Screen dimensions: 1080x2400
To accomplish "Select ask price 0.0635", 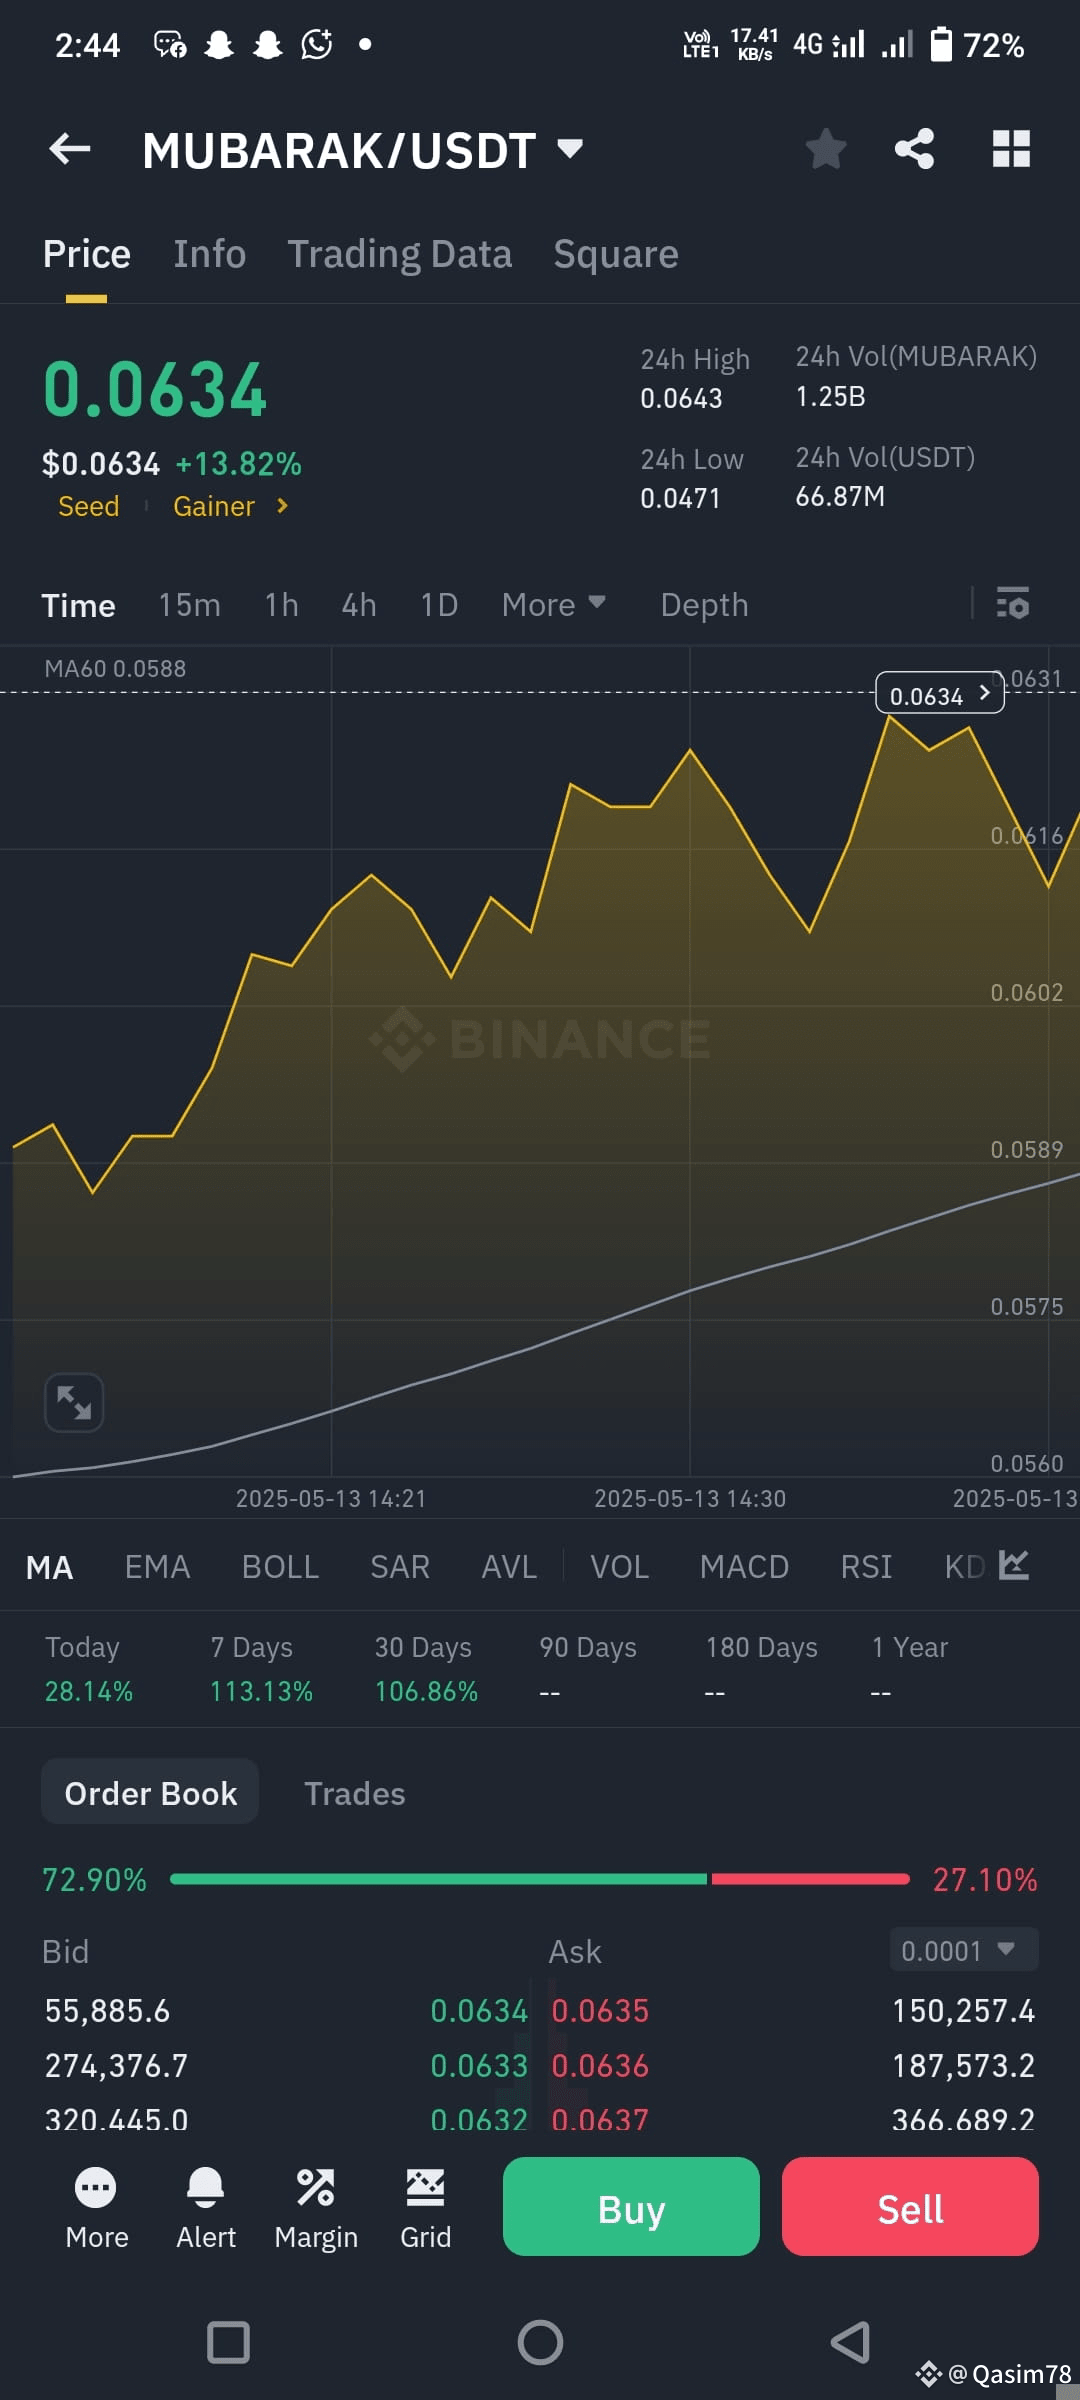I will 600,2011.
